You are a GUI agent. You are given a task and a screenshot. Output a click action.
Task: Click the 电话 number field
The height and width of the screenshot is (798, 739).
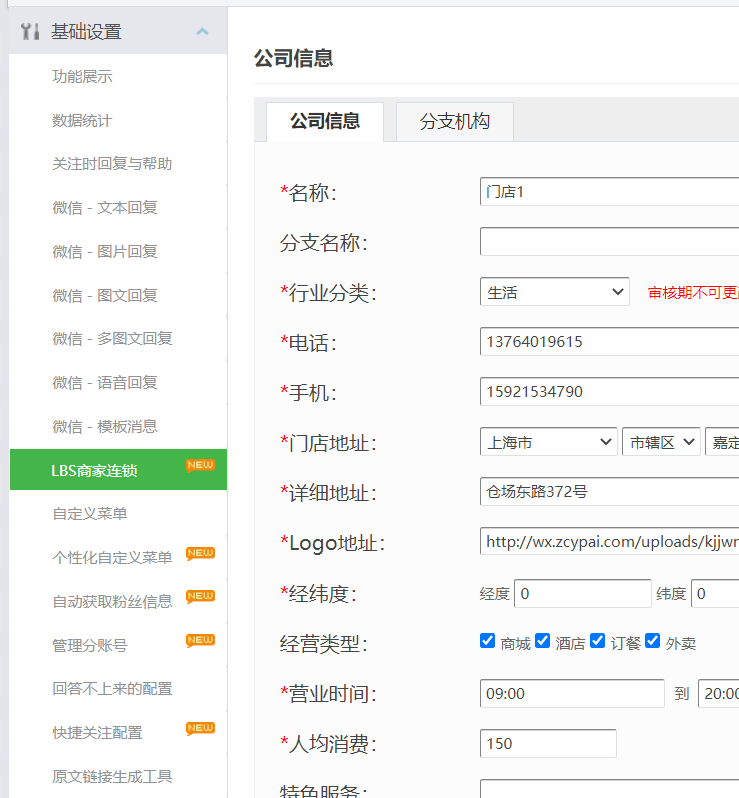point(609,341)
